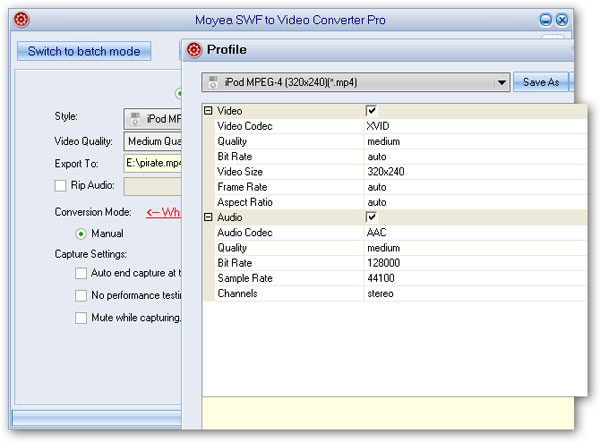Click the Moyea logo icon in main title bar
600x442 pixels.
(21, 20)
